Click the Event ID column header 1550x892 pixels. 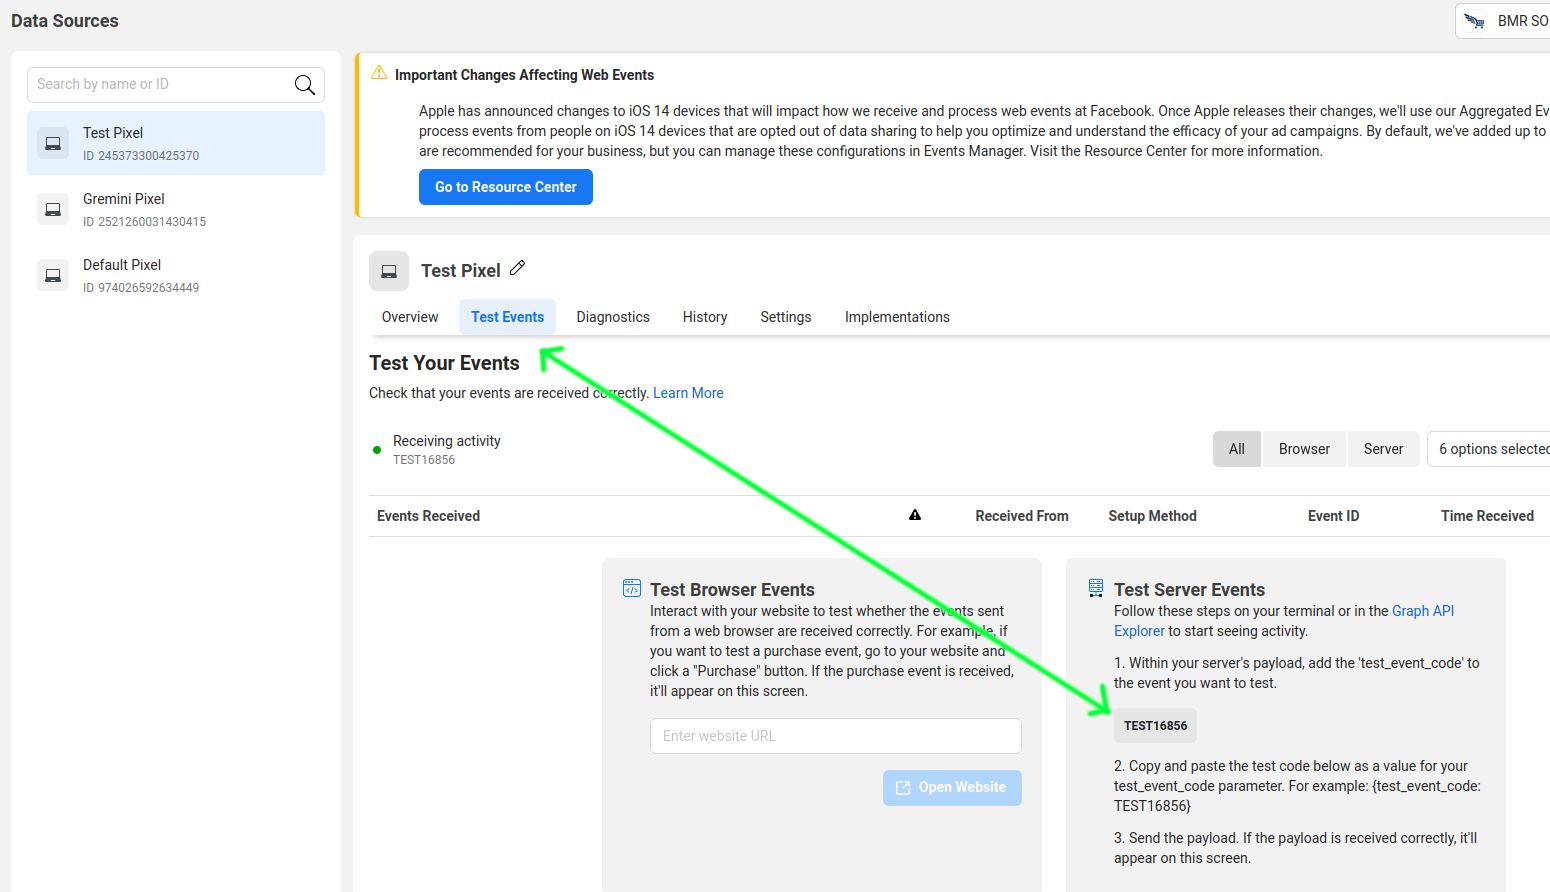pos(1333,516)
